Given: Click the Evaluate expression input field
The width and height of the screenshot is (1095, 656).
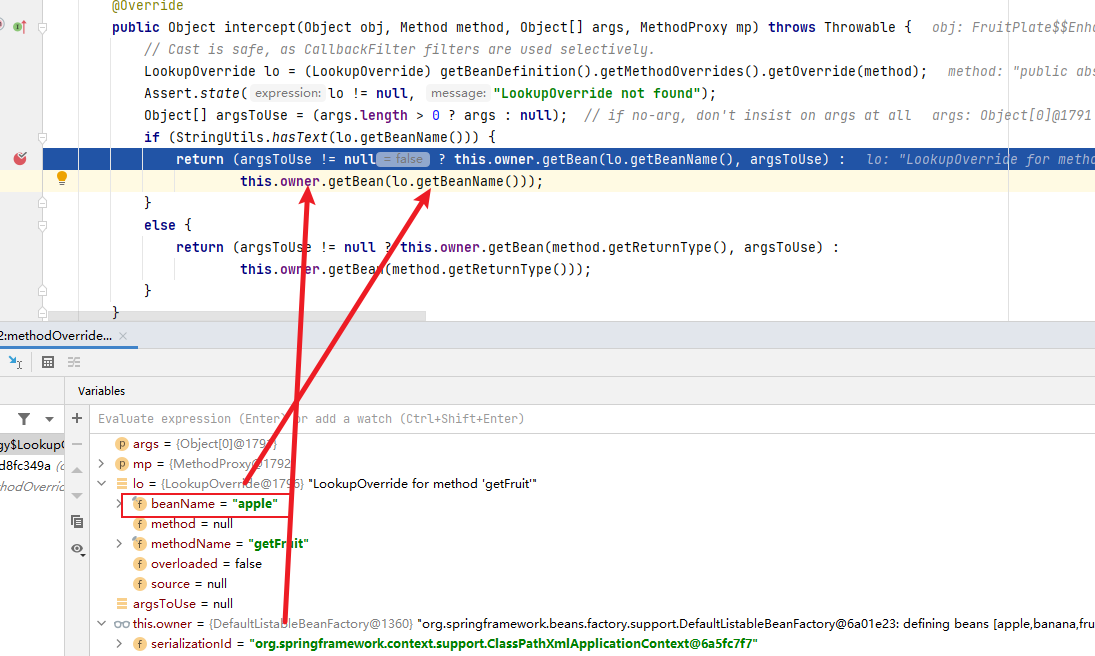Looking at the screenshot, I should click(500, 418).
